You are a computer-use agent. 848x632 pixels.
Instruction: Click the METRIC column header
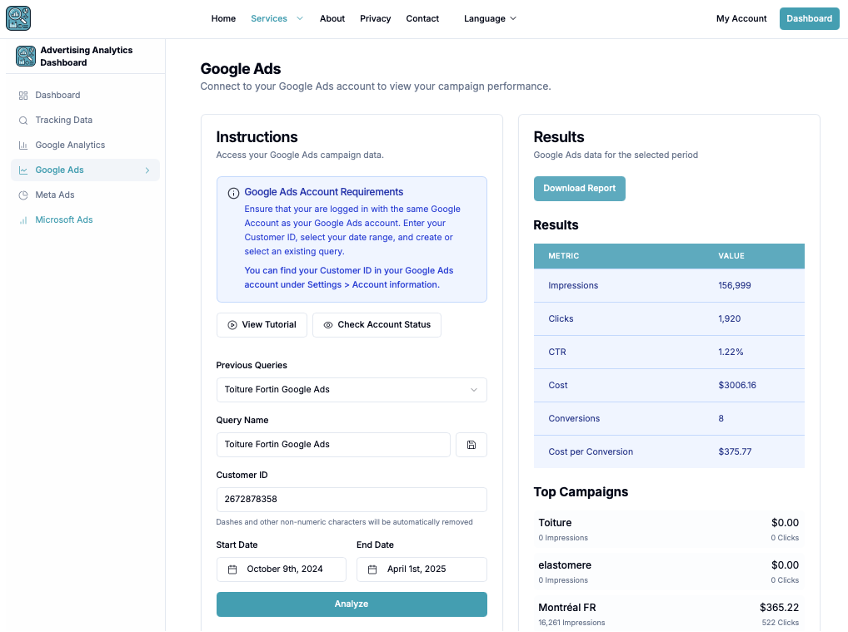[564, 256]
